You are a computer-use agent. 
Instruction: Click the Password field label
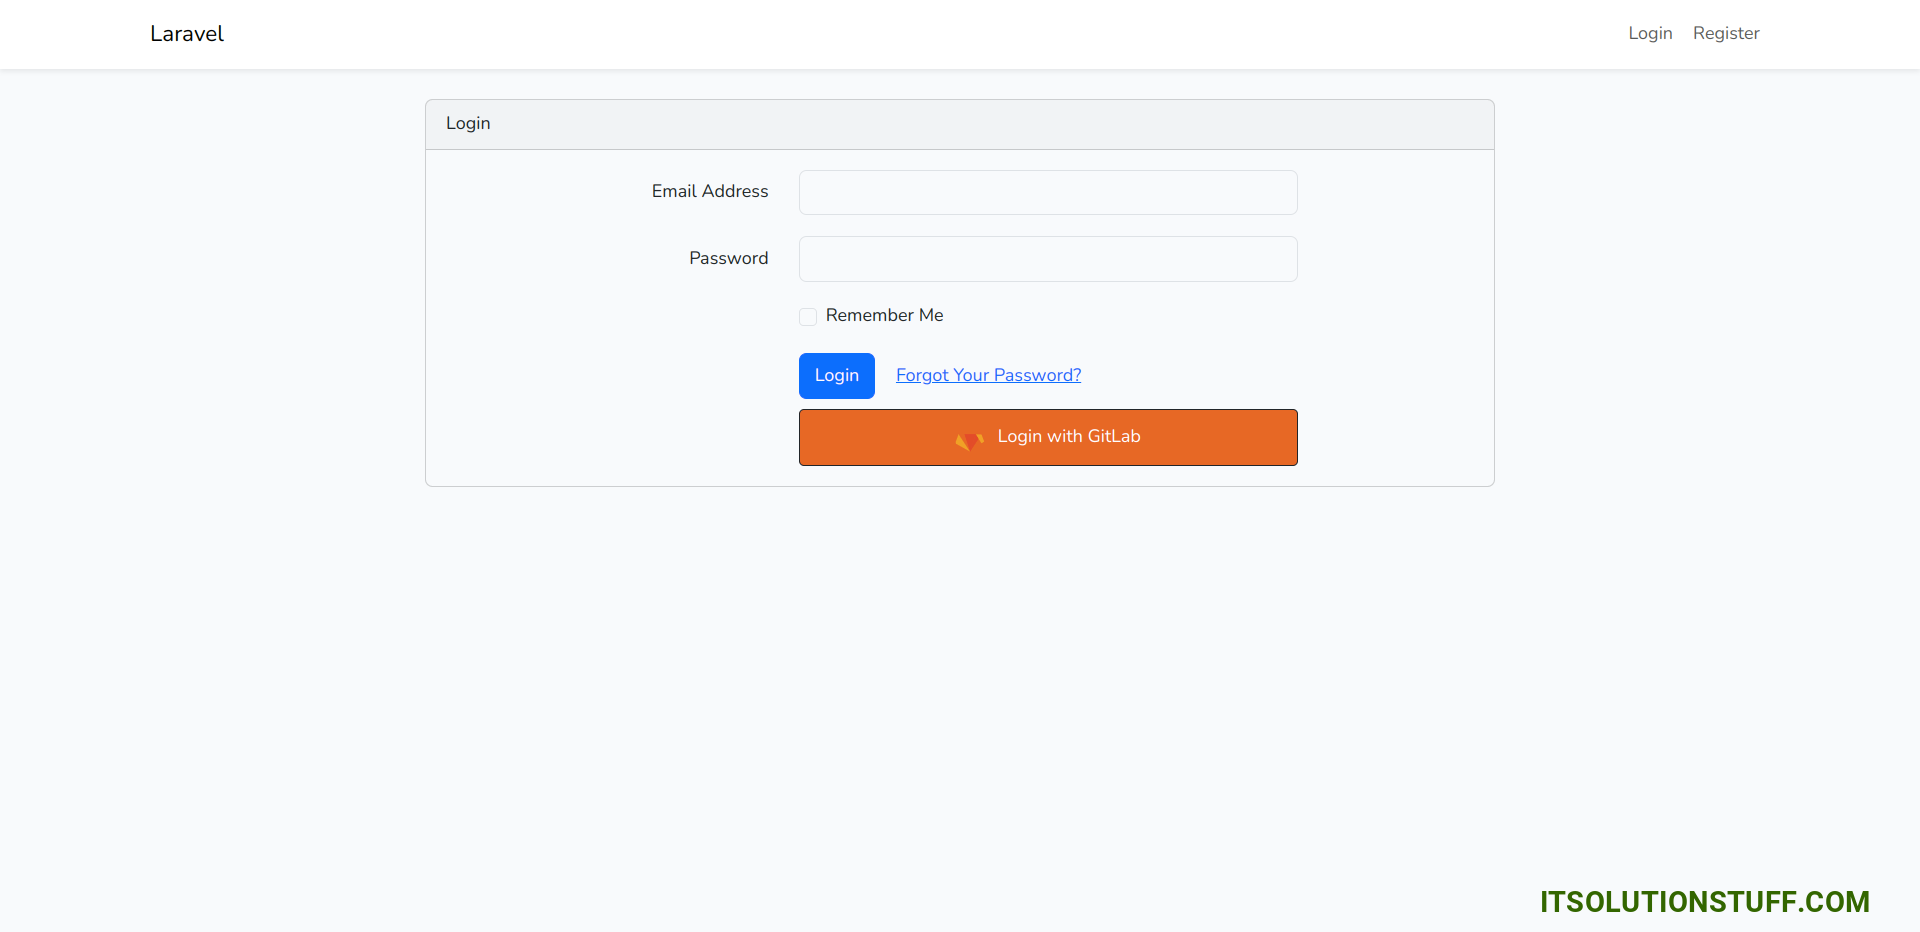click(728, 259)
